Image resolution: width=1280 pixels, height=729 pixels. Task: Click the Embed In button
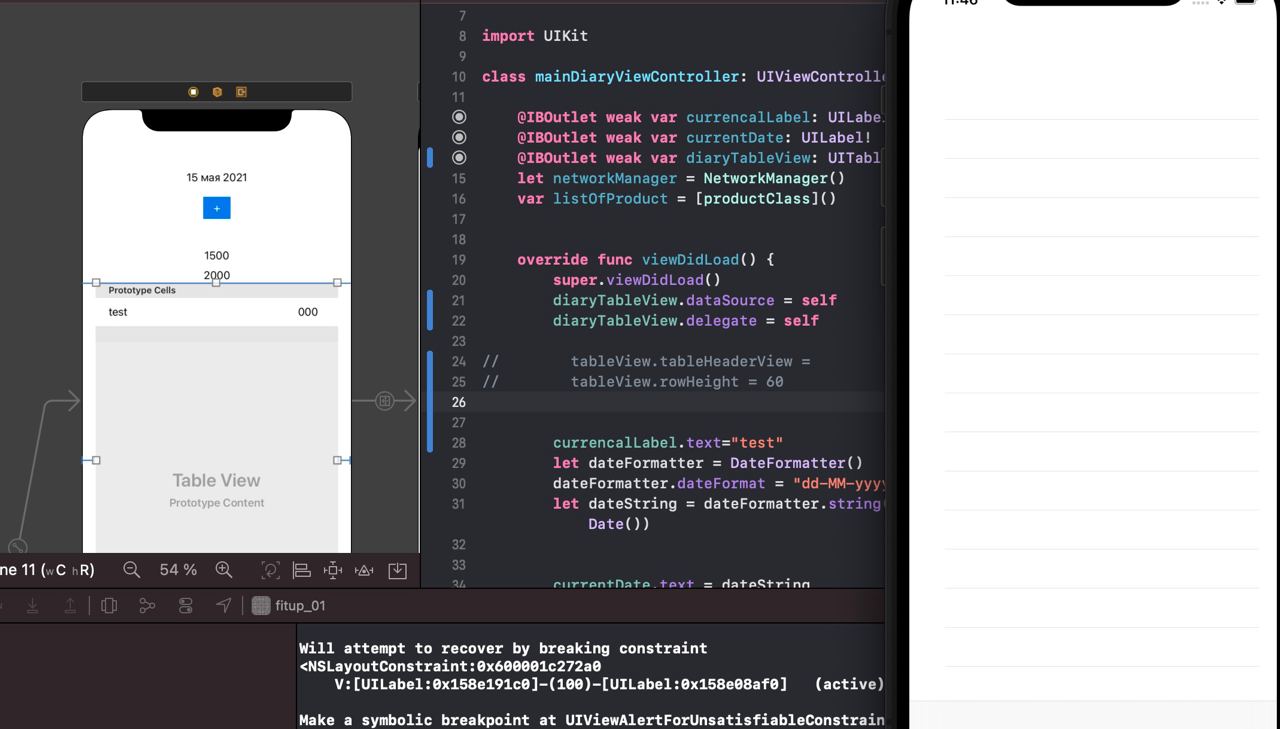tap(397, 570)
